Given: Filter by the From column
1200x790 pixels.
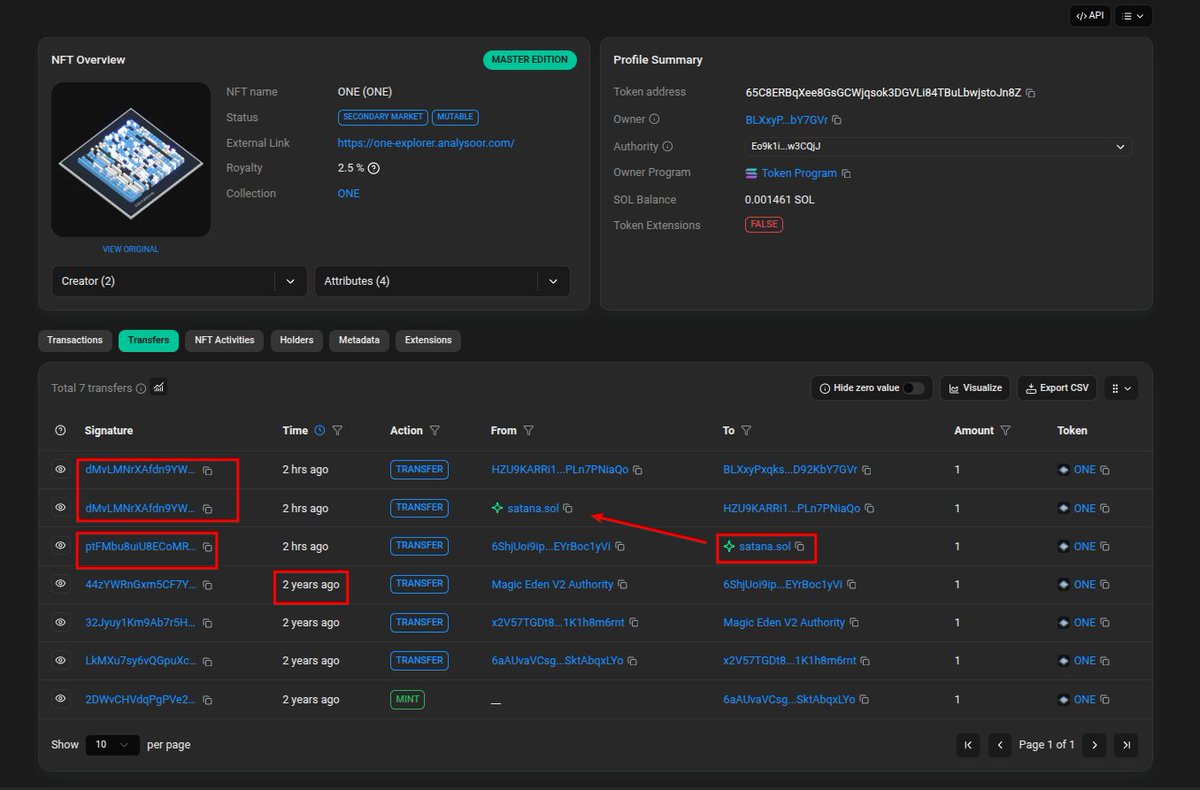Looking at the screenshot, I should 528,431.
